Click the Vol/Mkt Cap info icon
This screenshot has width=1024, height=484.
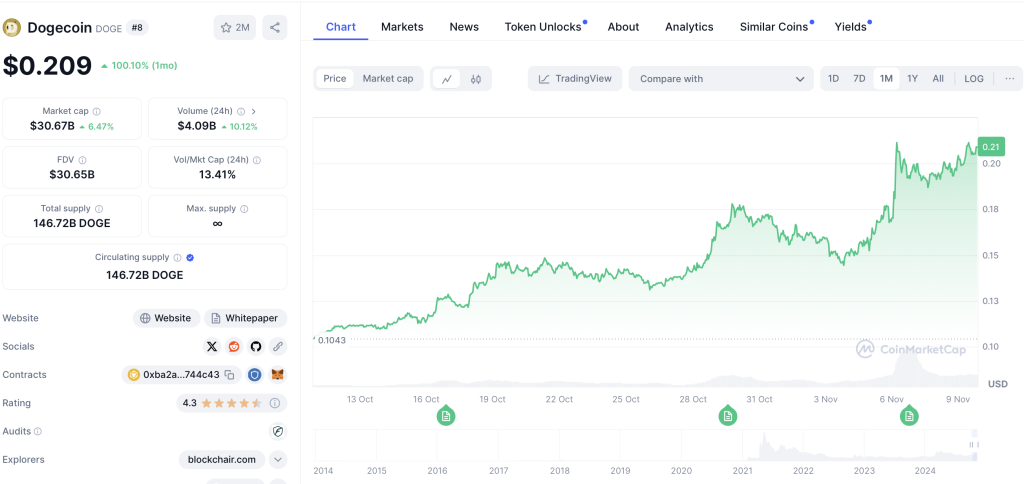click(257, 160)
